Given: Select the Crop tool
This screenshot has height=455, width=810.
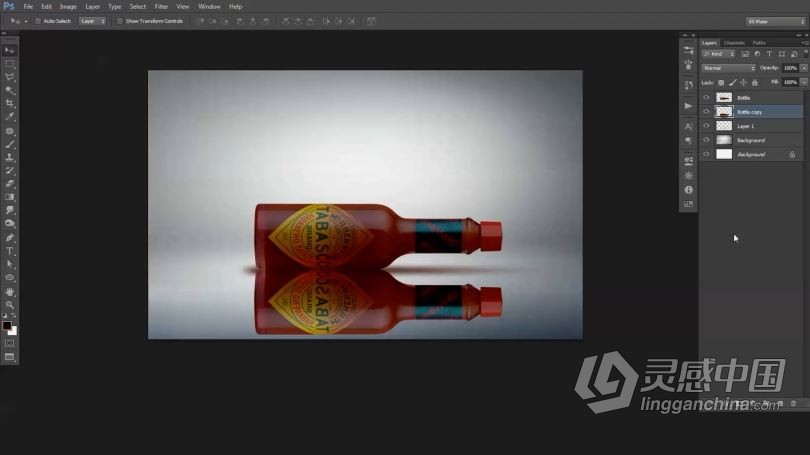Looking at the screenshot, I should pos(10,104).
